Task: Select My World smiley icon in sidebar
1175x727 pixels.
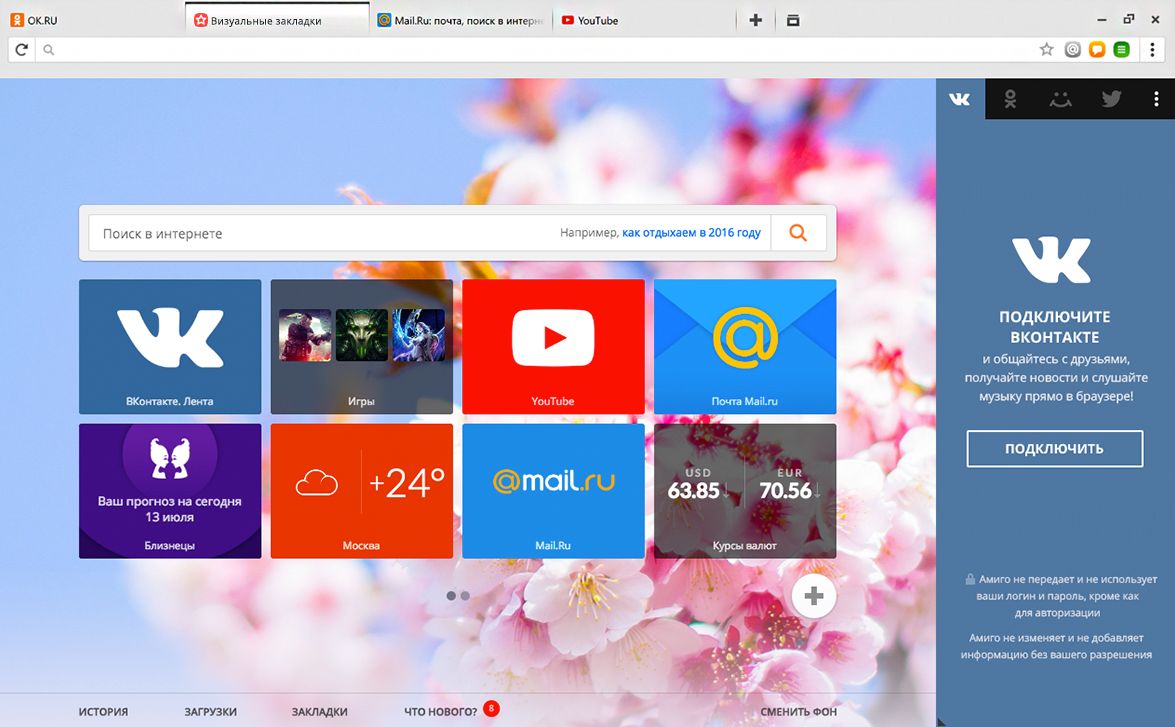Action: pyautogui.click(x=1060, y=99)
